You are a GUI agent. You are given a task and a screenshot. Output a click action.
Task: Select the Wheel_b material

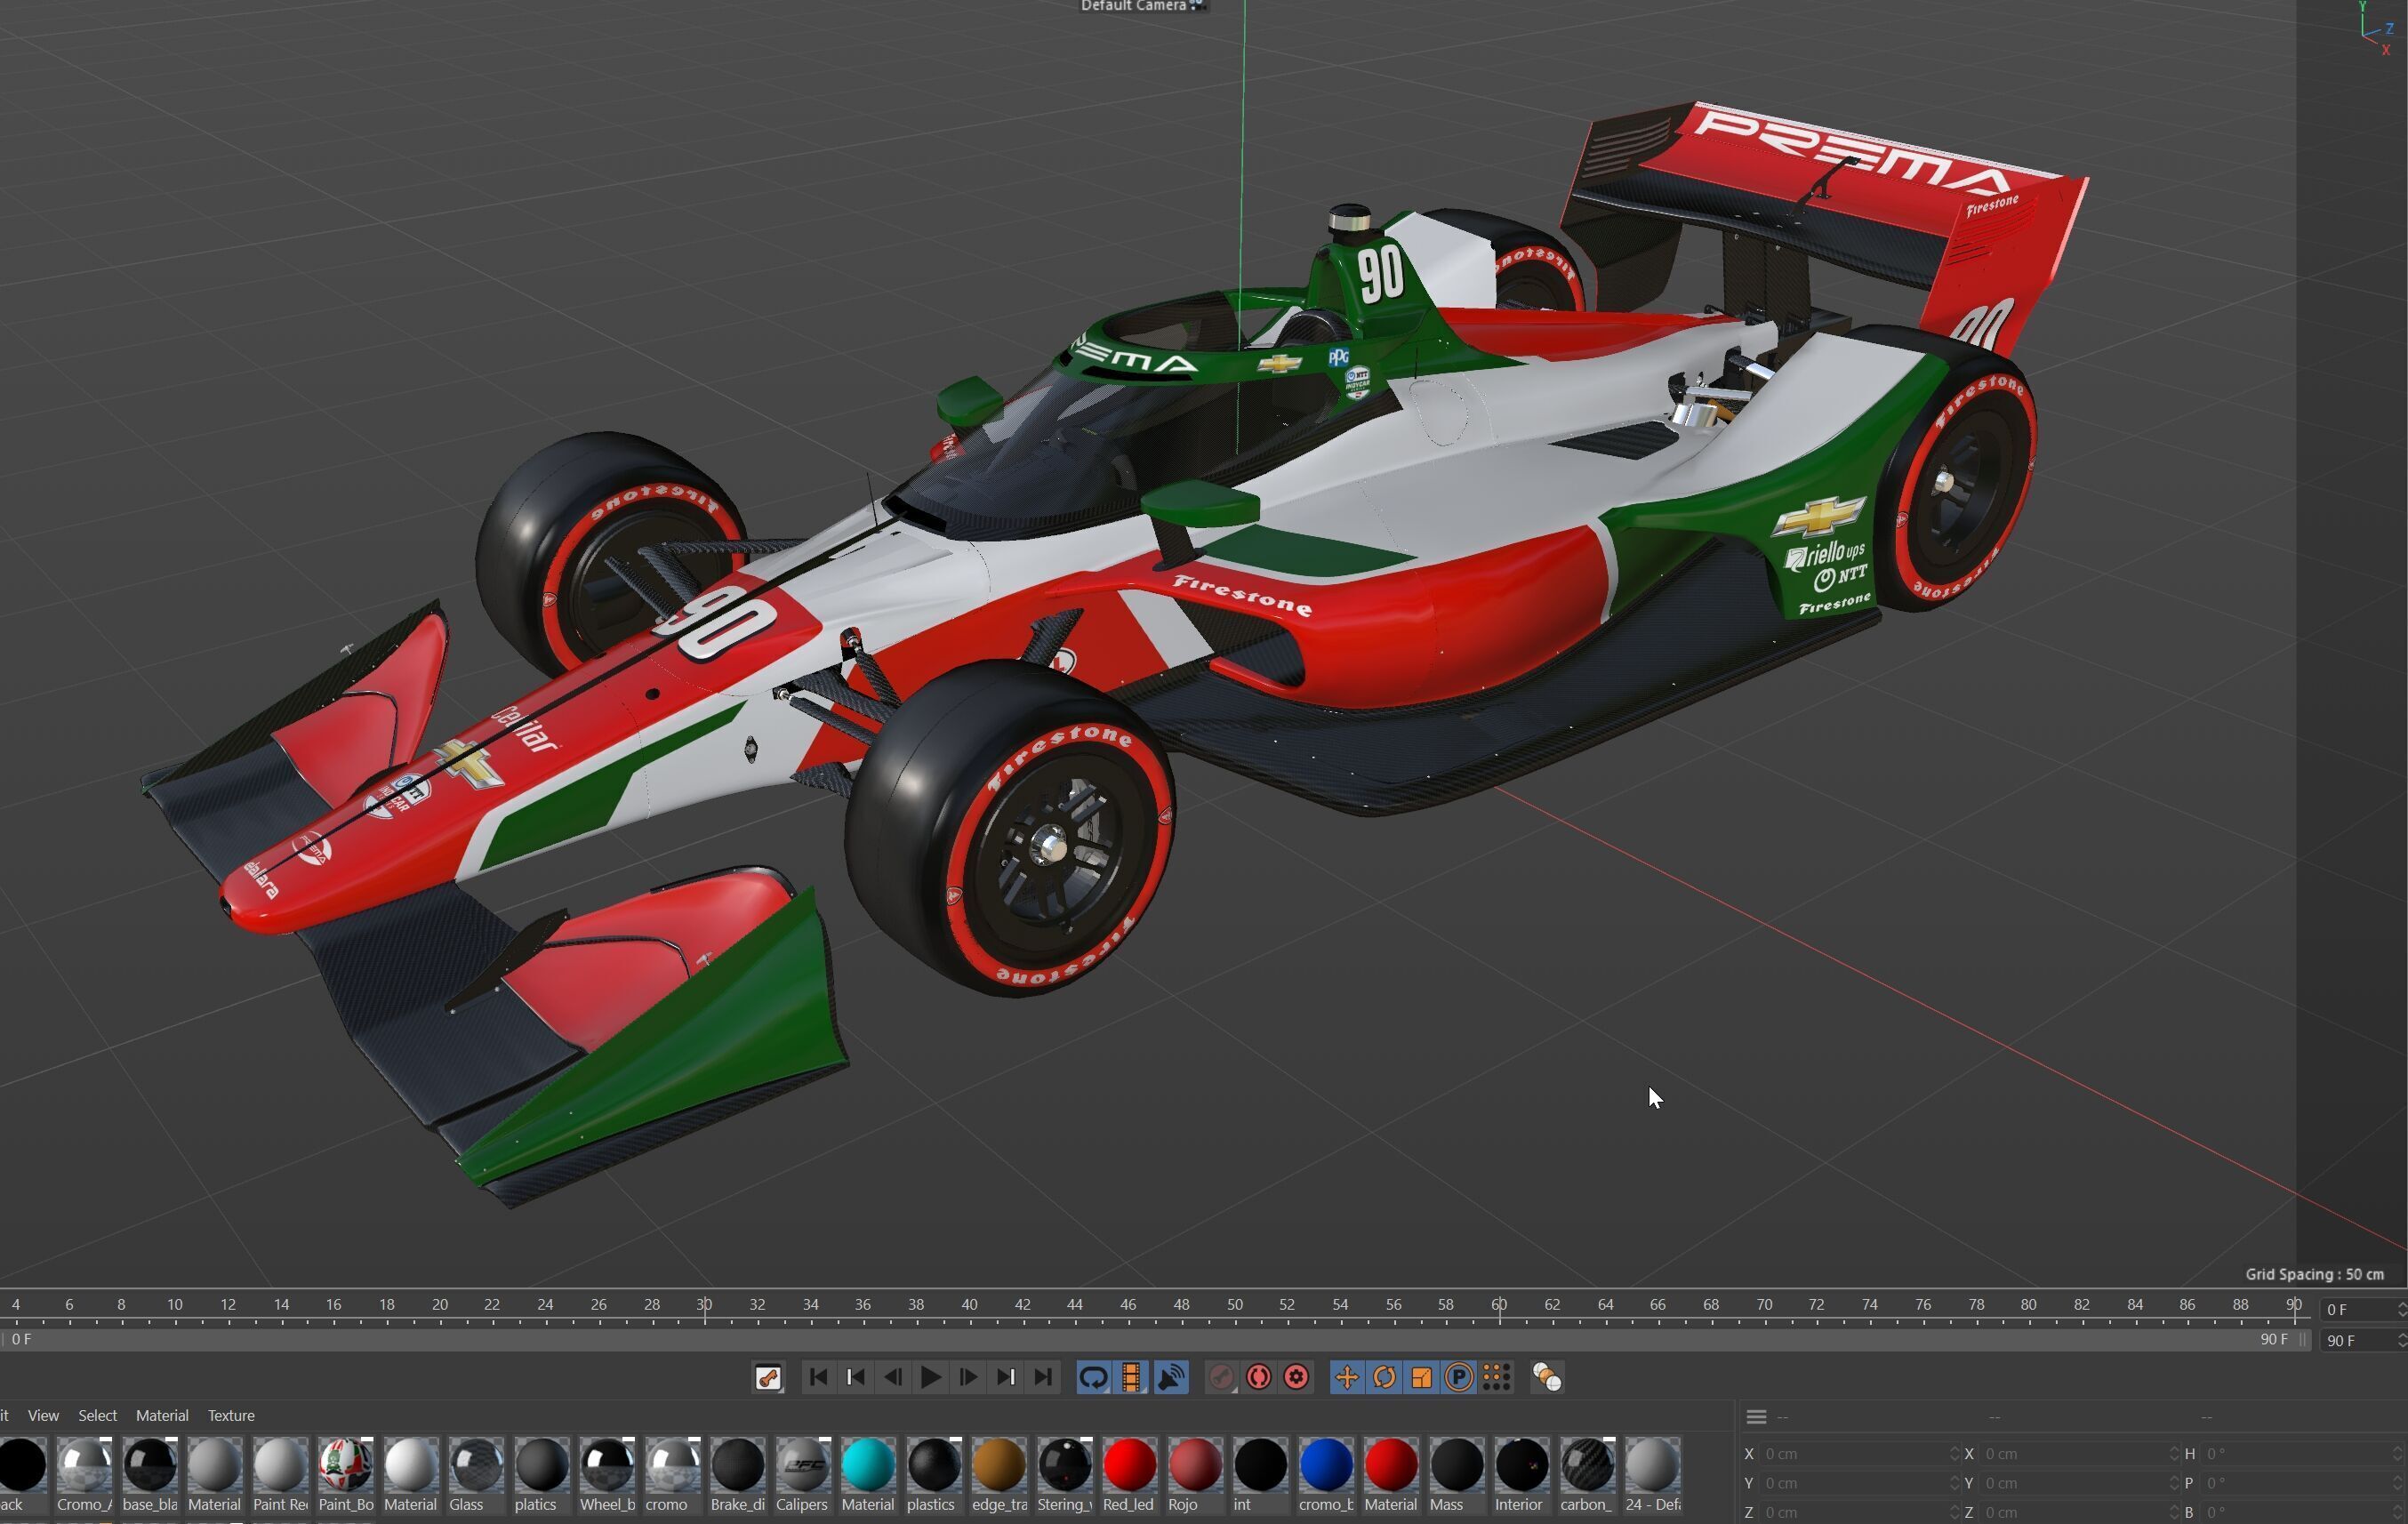click(607, 1465)
